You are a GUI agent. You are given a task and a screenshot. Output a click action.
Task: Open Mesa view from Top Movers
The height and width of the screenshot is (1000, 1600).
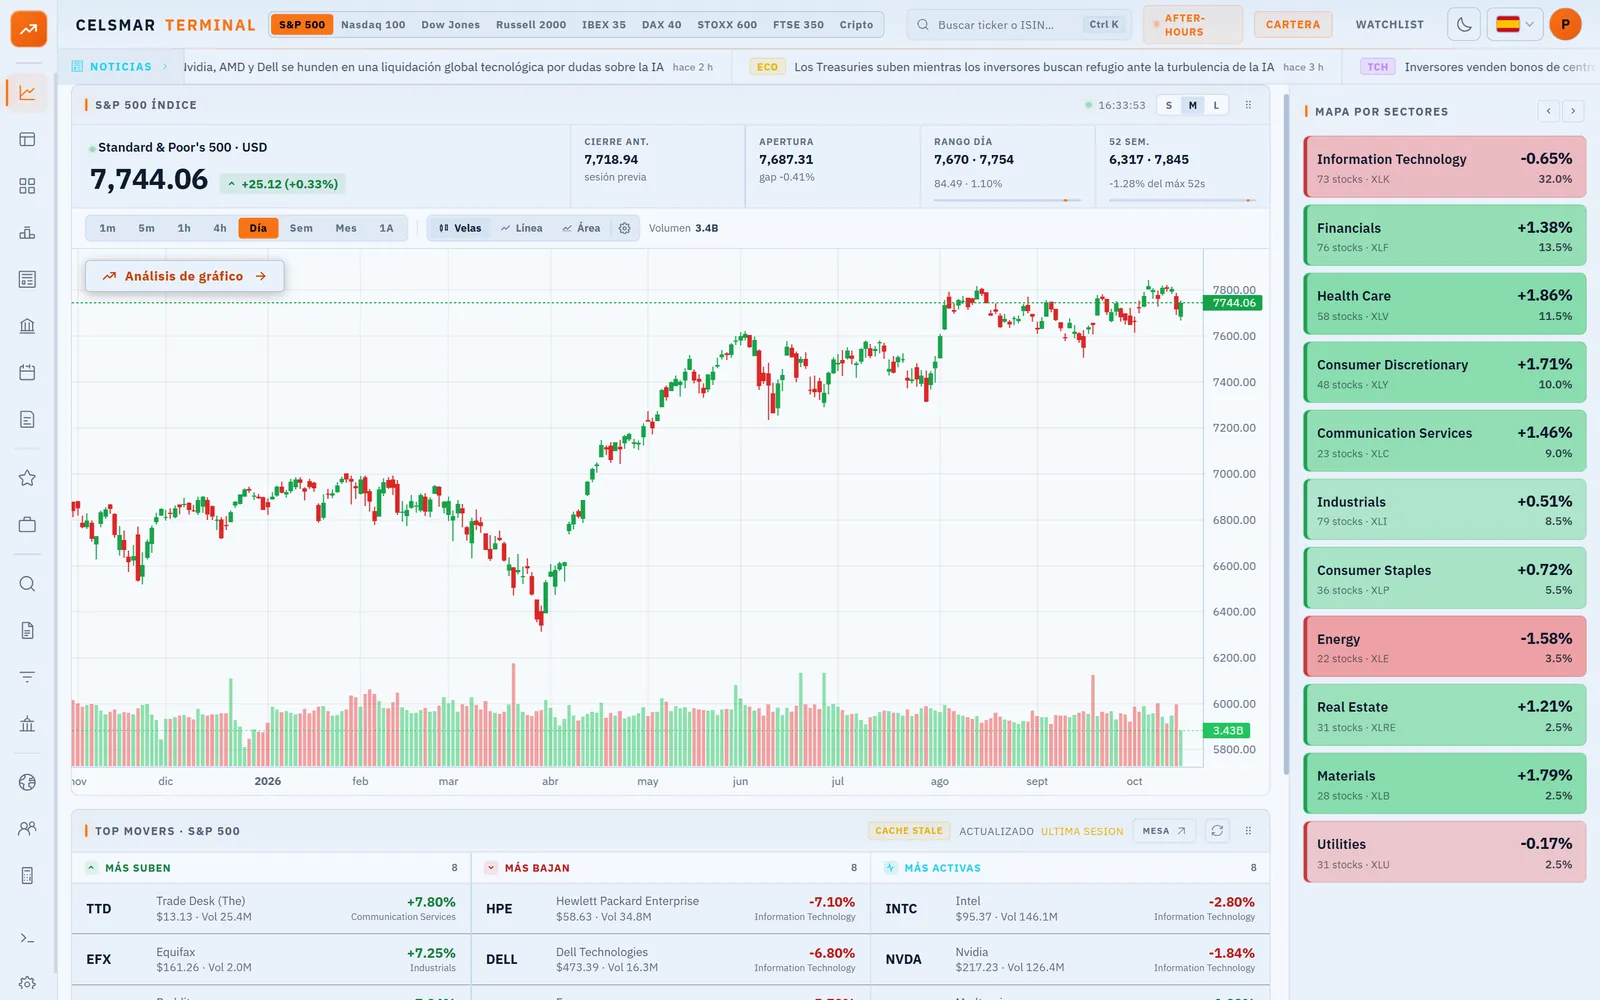pos(1164,831)
